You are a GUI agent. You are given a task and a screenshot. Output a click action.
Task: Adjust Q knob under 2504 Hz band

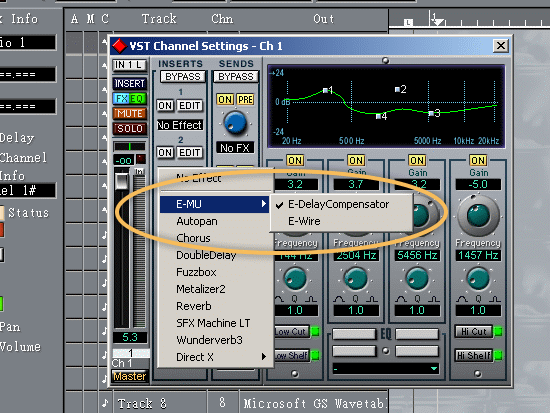tap(356, 279)
